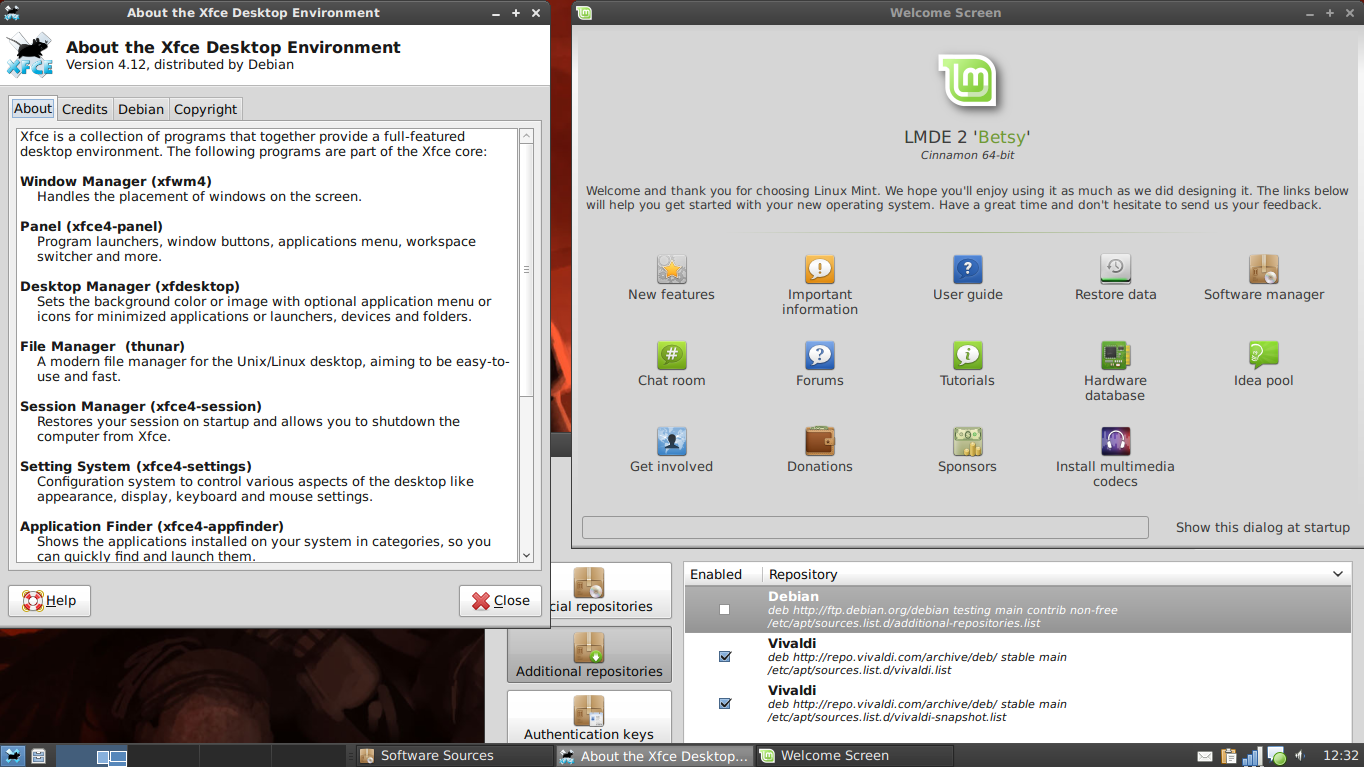This screenshot has width=1364, height=767.
Task: Launch Software manager from the Welcome Screen
Action: tap(1263, 269)
